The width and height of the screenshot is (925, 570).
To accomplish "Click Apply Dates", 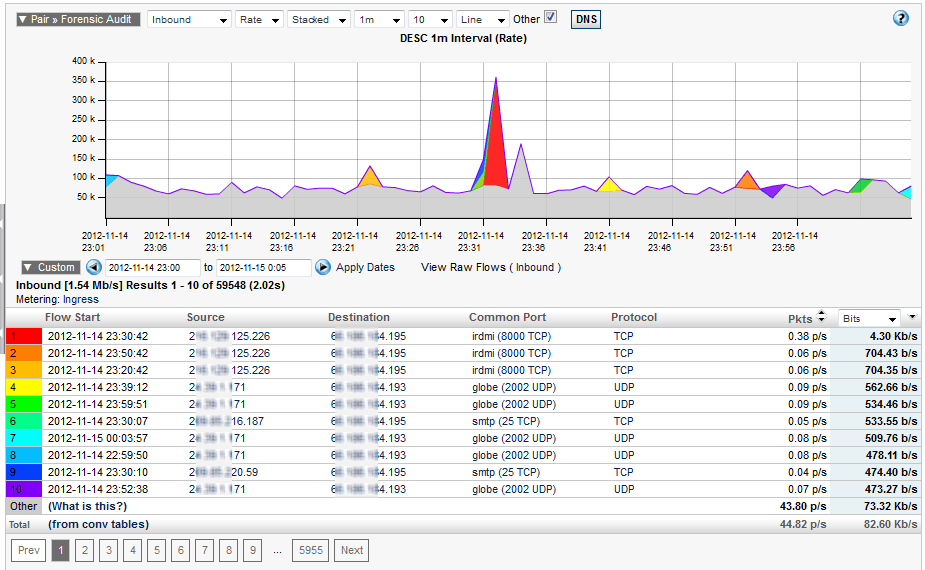I will [365, 267].
